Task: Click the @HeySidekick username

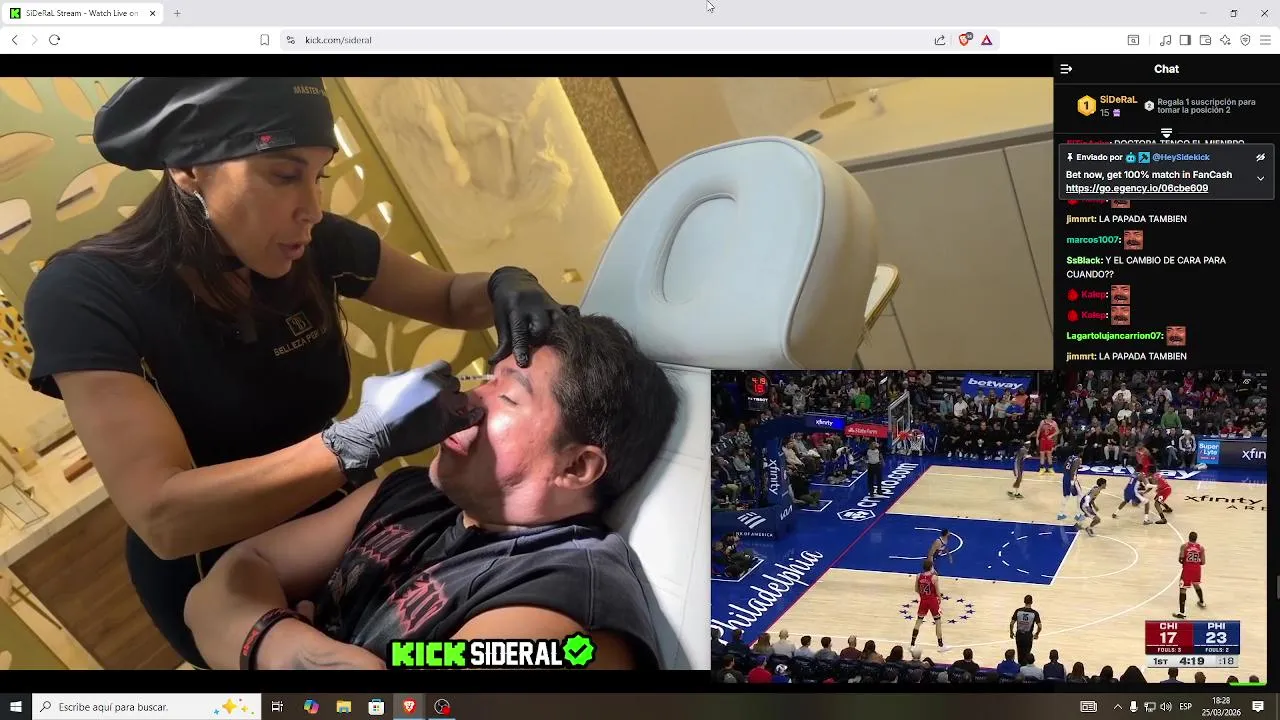Action: 1180,157
